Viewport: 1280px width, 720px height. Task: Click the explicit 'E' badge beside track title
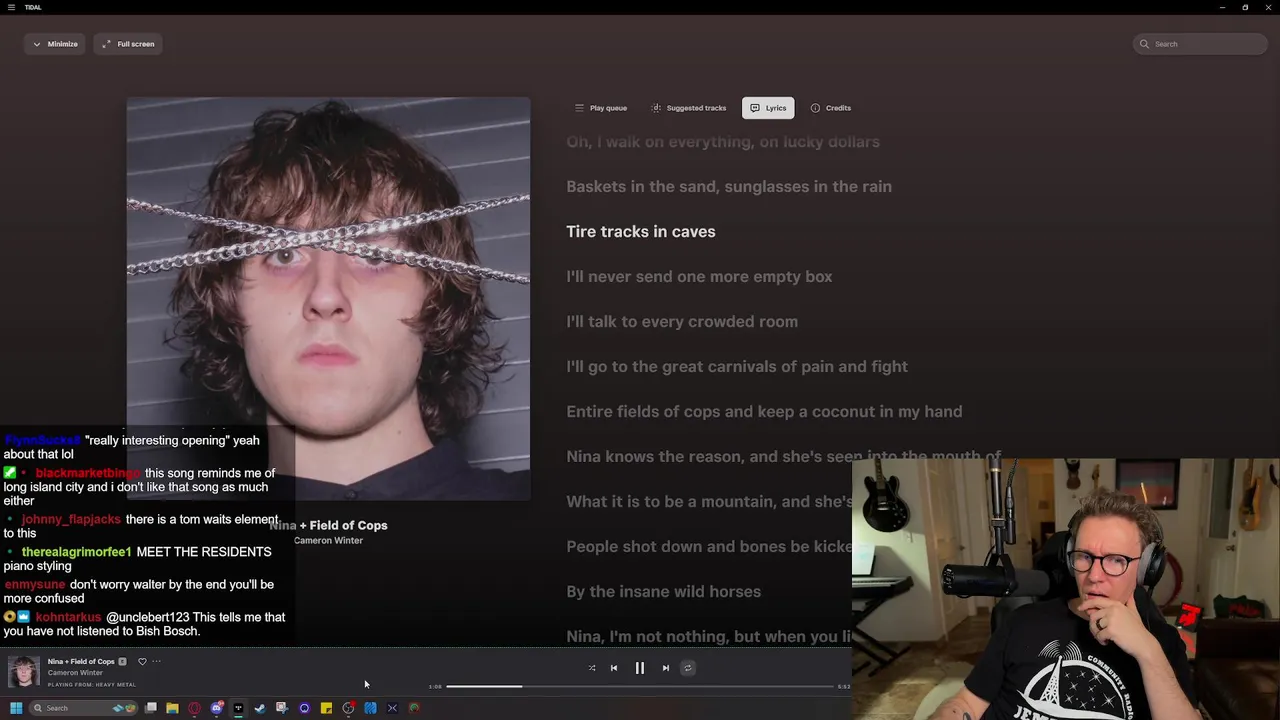(122, 661)
